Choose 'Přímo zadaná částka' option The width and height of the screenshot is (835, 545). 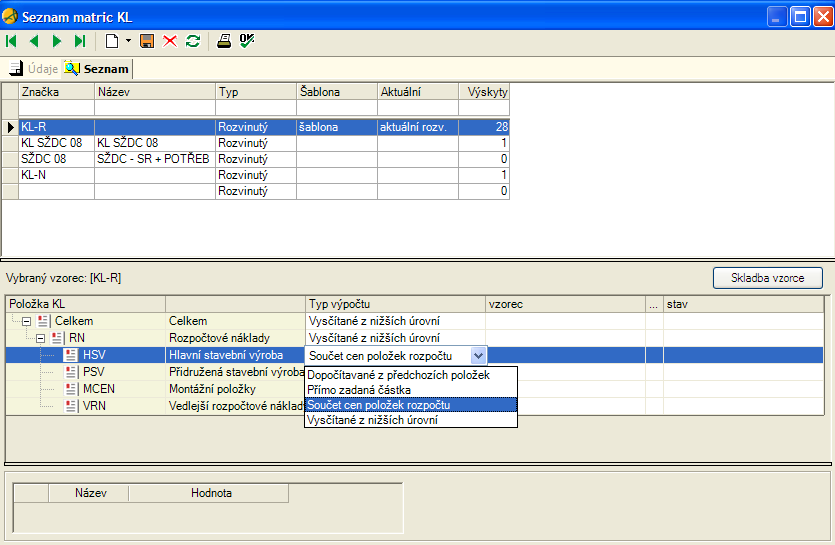(x=411, y=390)
